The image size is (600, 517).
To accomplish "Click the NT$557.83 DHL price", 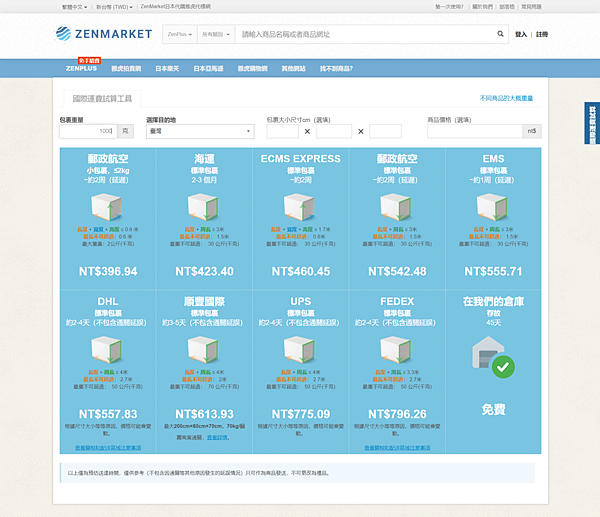I will pos(108,414).
